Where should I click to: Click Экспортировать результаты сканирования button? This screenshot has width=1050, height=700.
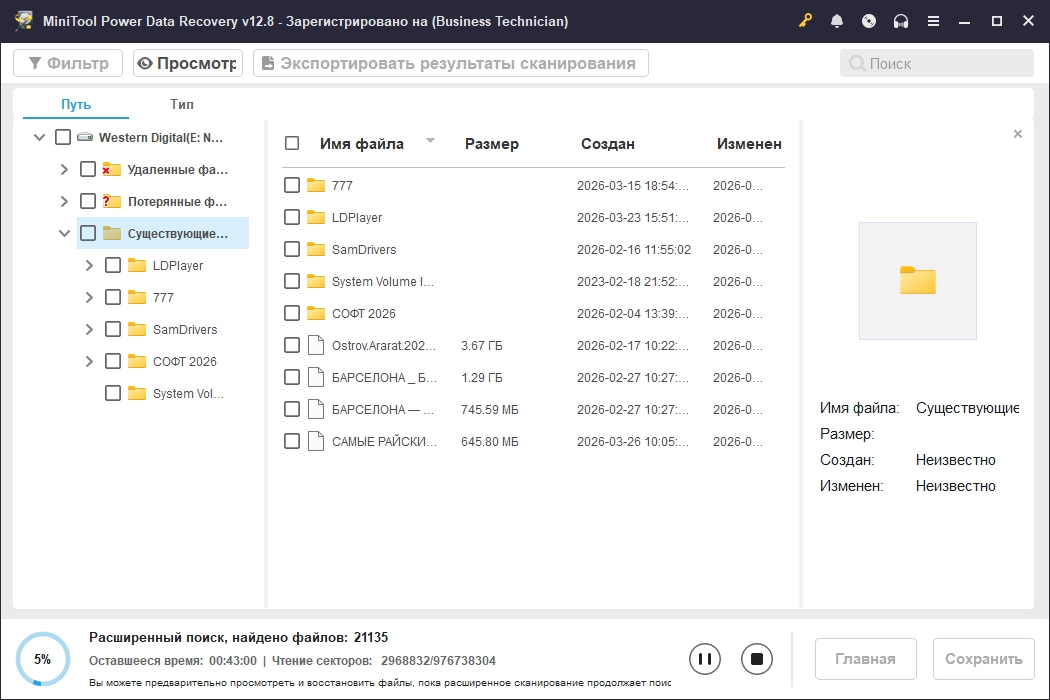[451, 63]
